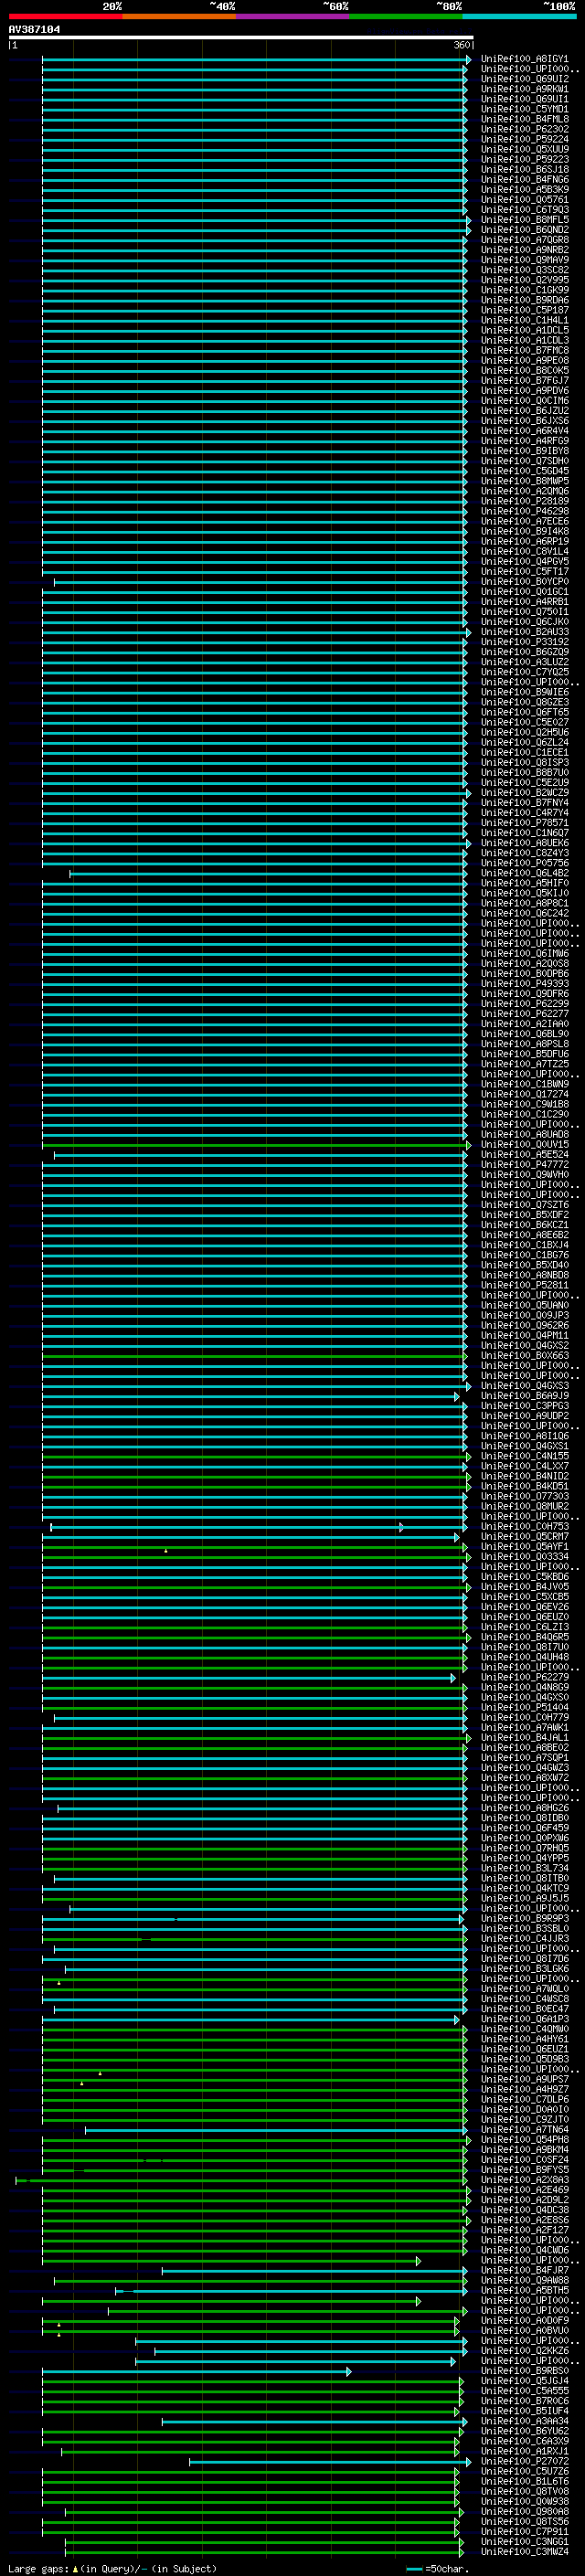
Task: Click the cyan ~100% legend color segment
Action: point(520,16)
